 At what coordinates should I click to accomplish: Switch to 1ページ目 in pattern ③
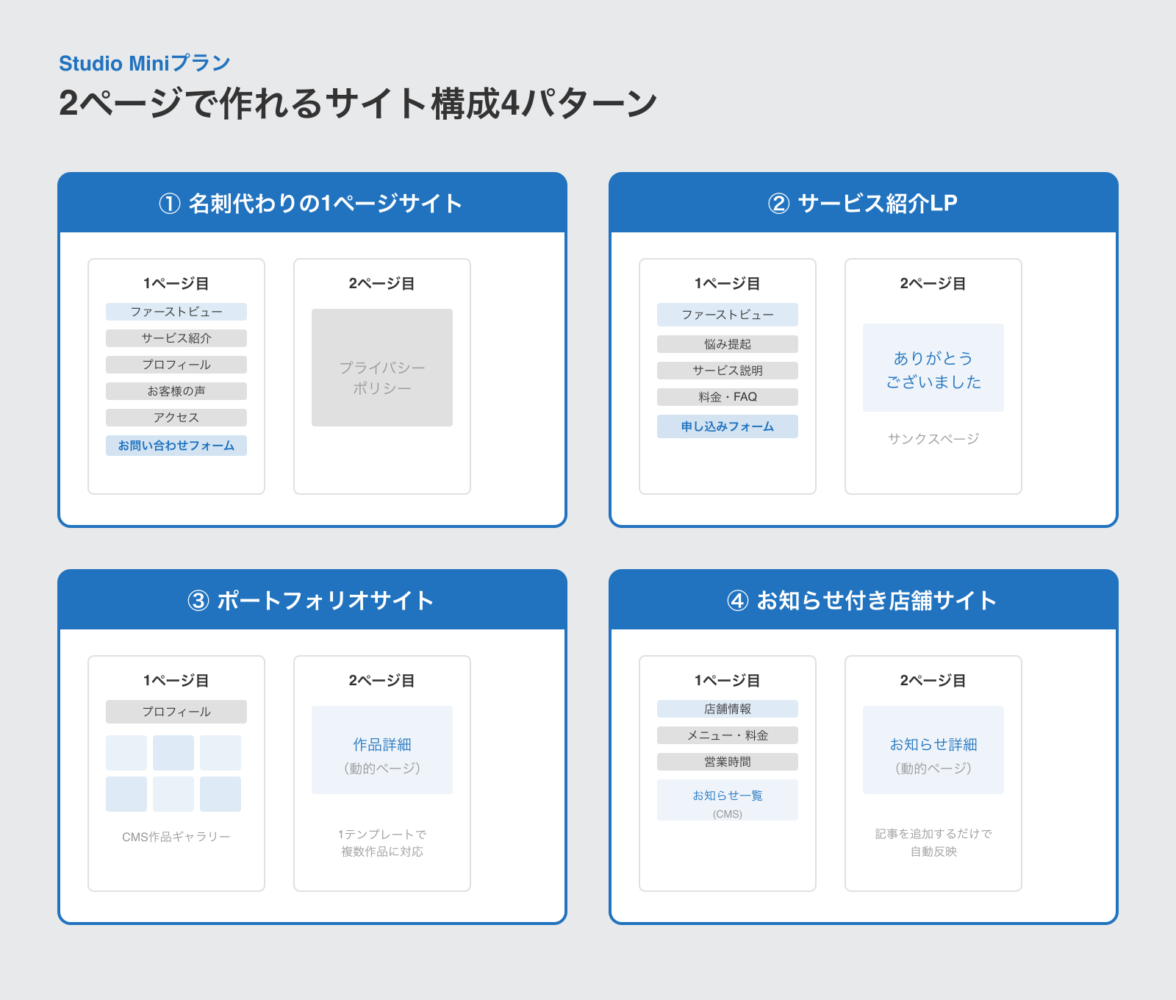(176, 680)
